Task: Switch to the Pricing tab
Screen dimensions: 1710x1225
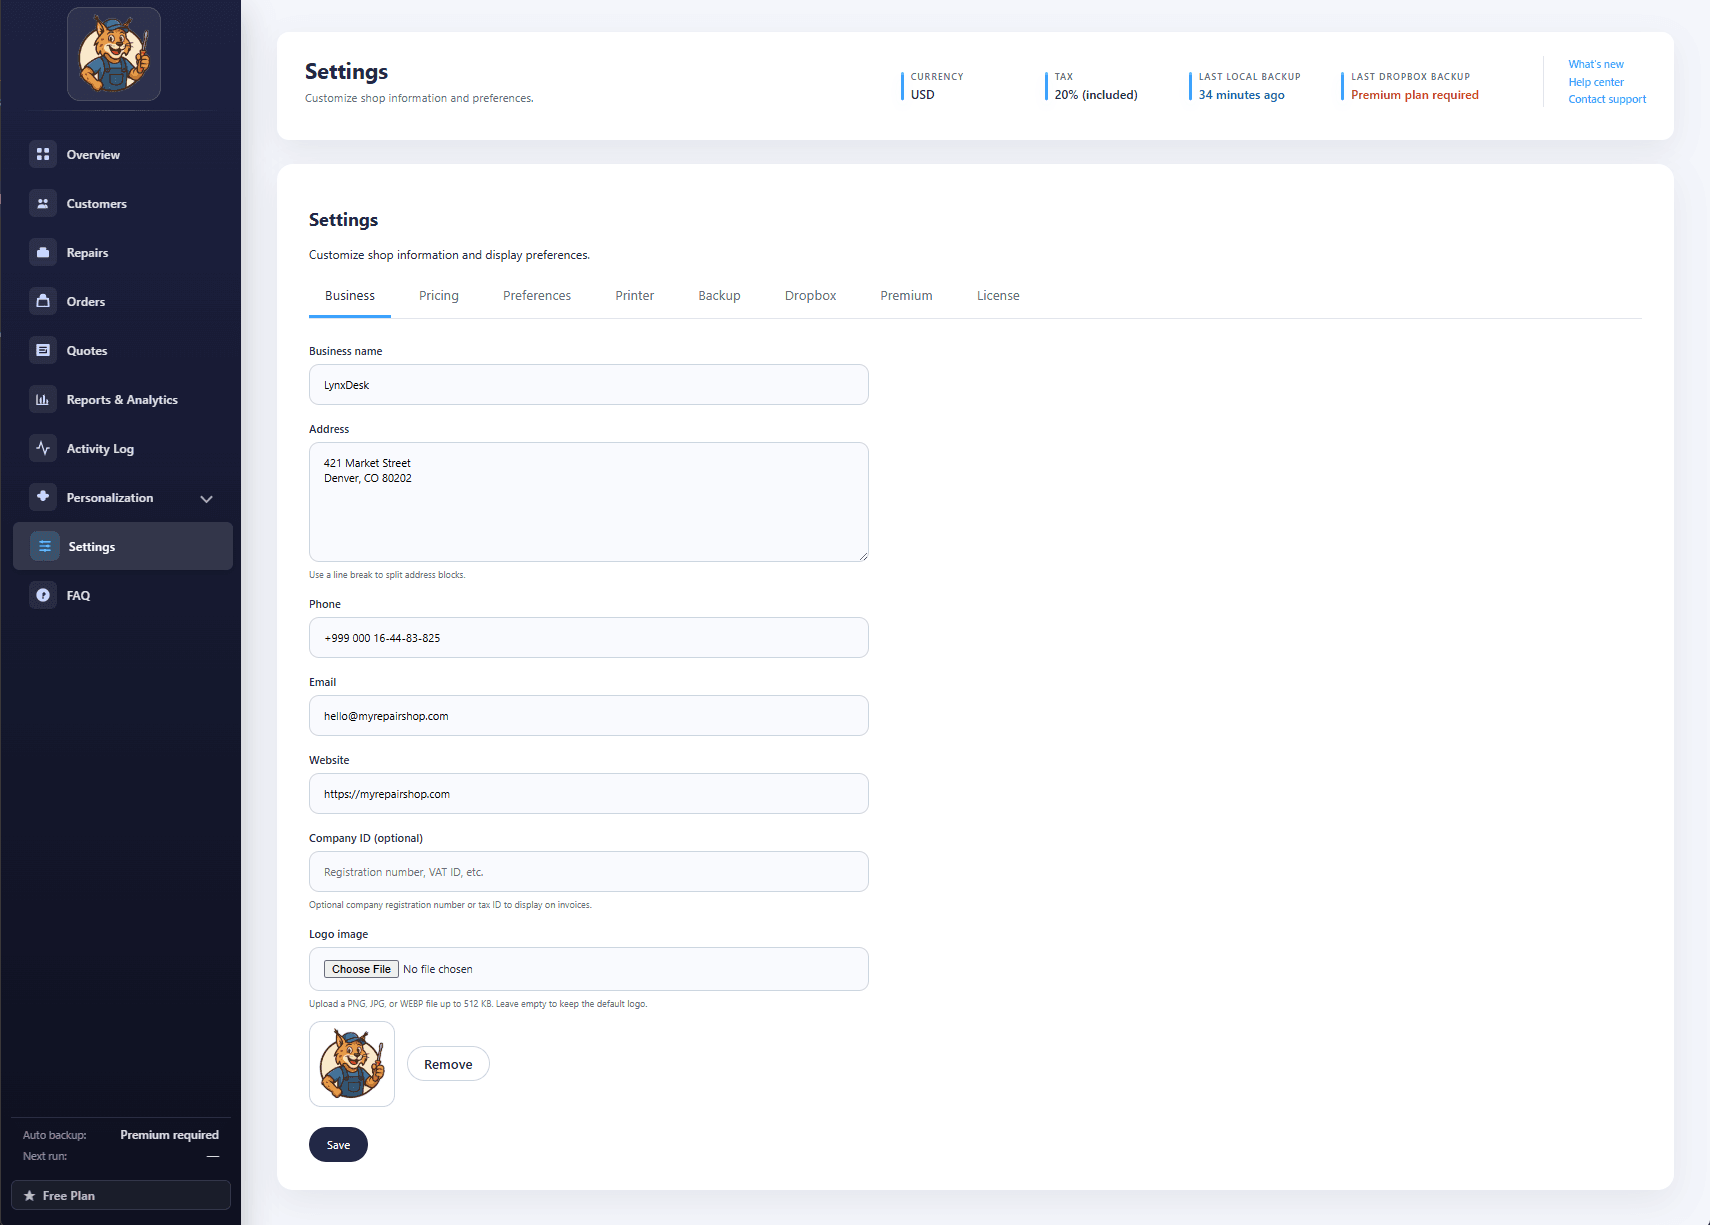Action: [438, 295]
